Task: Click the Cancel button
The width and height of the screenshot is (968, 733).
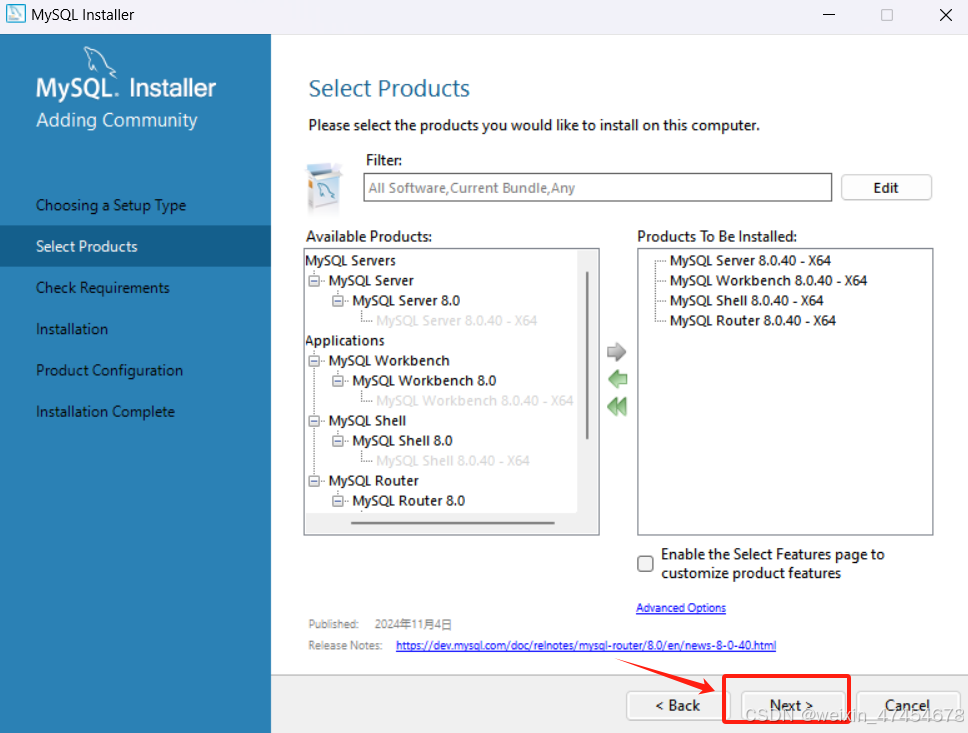Action: point(907,705)
